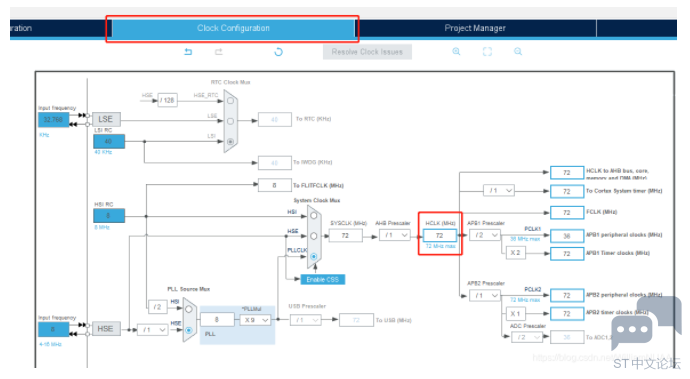The height and width of the screenshot is (379, 690).
Task: Click LSE input frequency field 32.768
Action: point(53,120)
